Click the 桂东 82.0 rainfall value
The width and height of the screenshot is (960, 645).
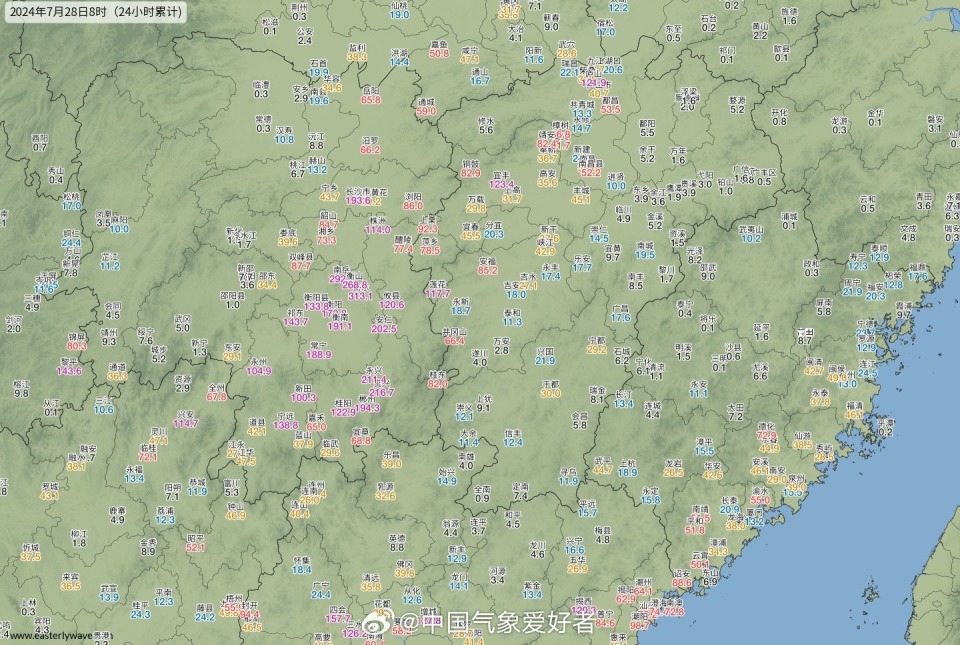pyautogui.click(x=437, y=379)
